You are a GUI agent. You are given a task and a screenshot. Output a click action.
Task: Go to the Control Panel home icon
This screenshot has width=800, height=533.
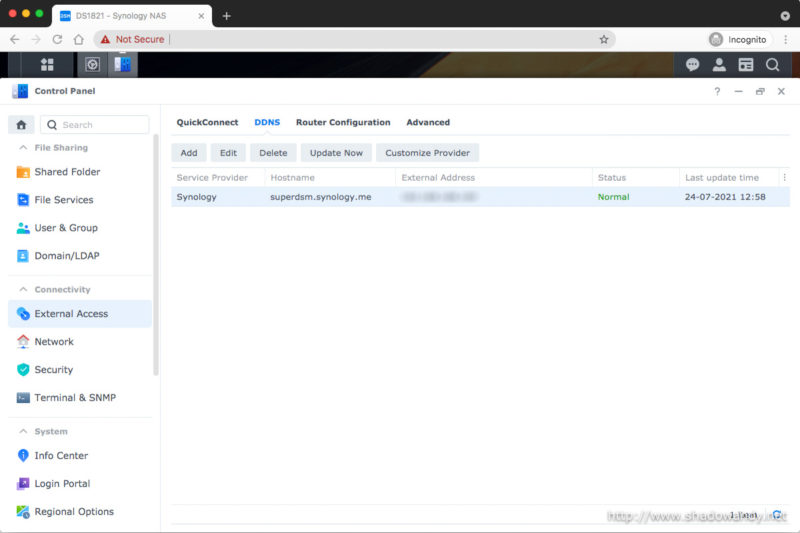click(x=21, y=124)
